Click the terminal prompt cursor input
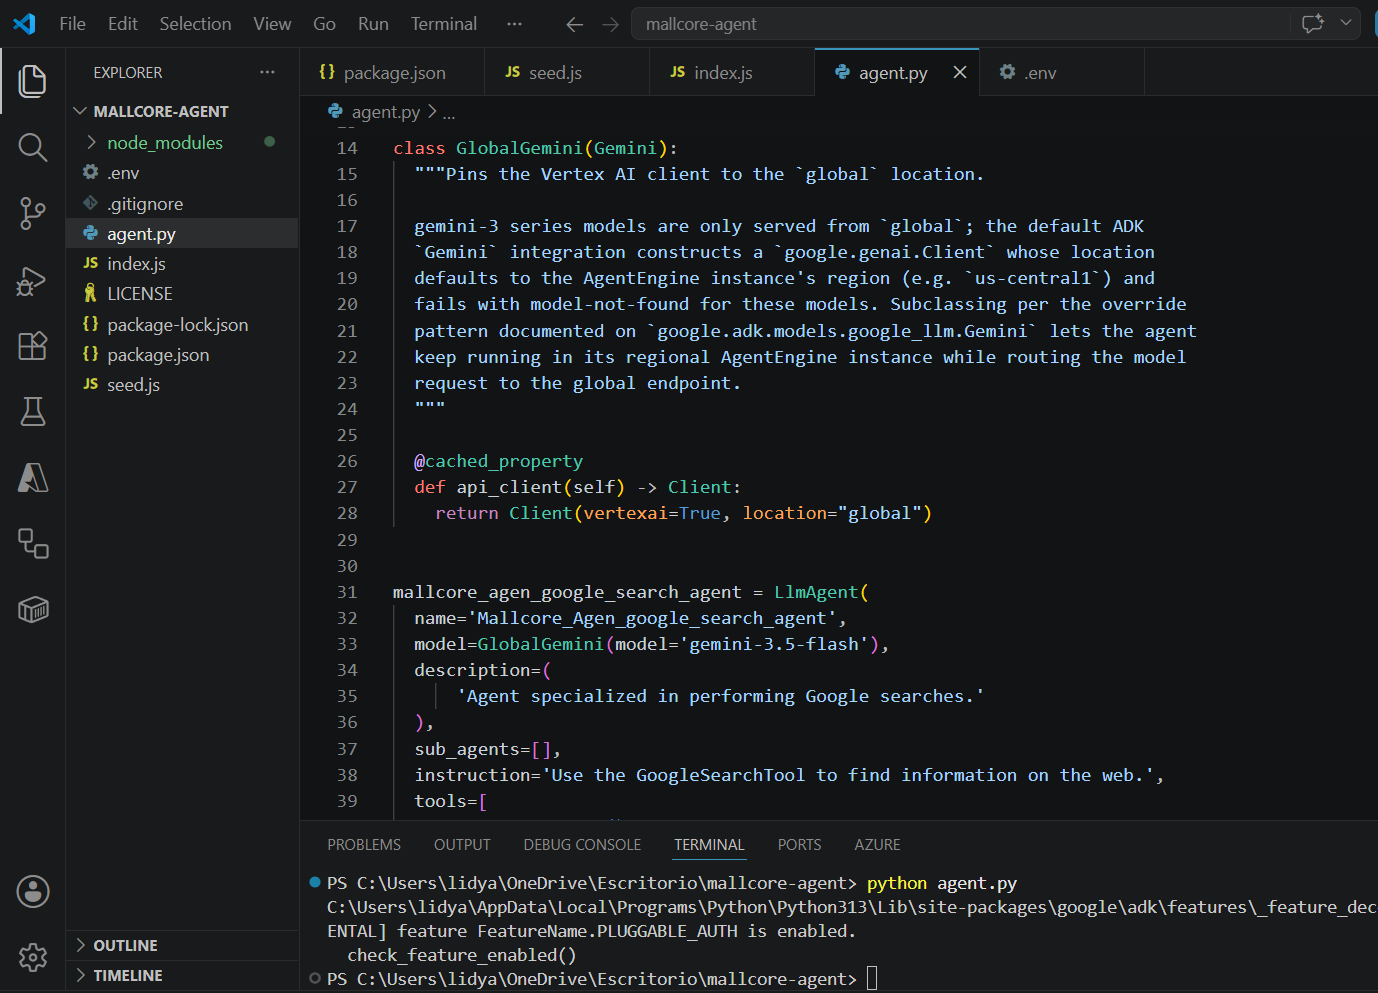 pos(872,979)
